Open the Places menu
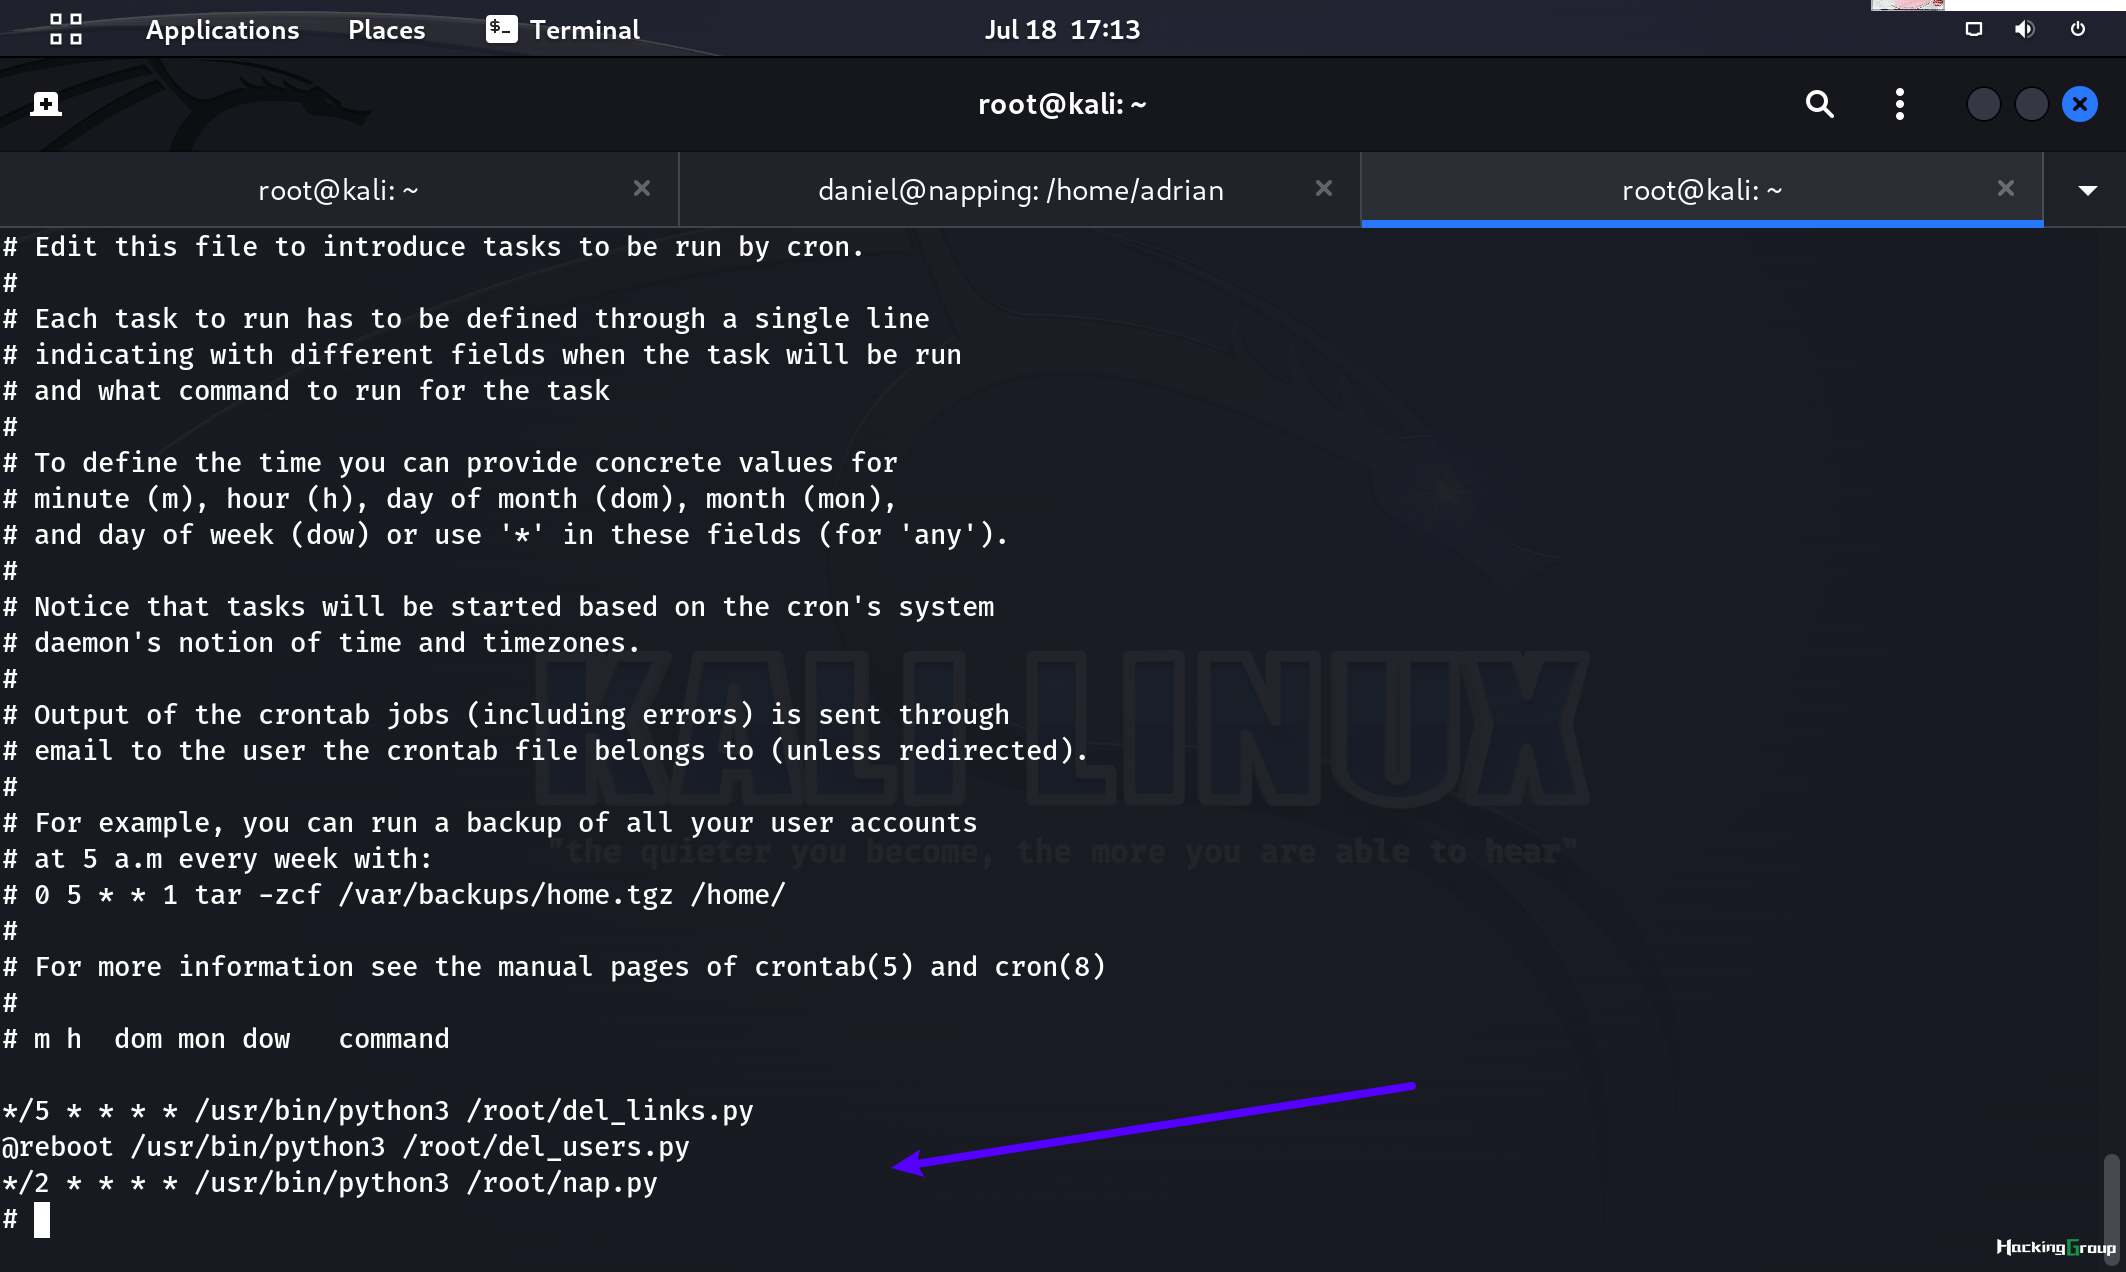Viewport: 2126px width, 1272px height. click(x=386, y=30)
